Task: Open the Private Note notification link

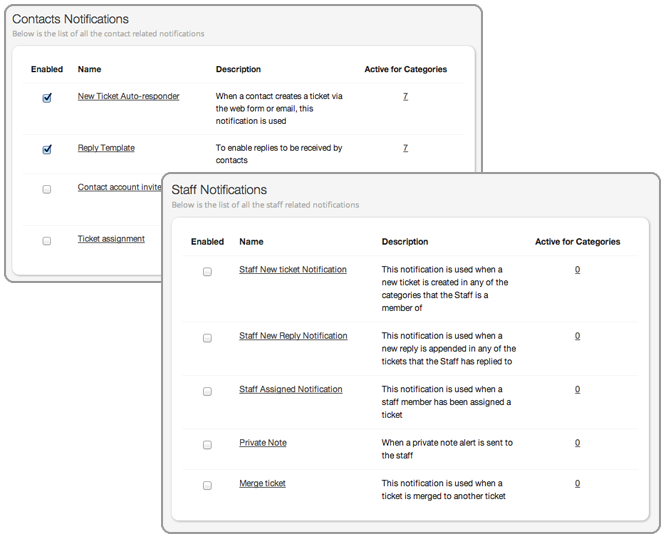Action: (x=263, y=442)
